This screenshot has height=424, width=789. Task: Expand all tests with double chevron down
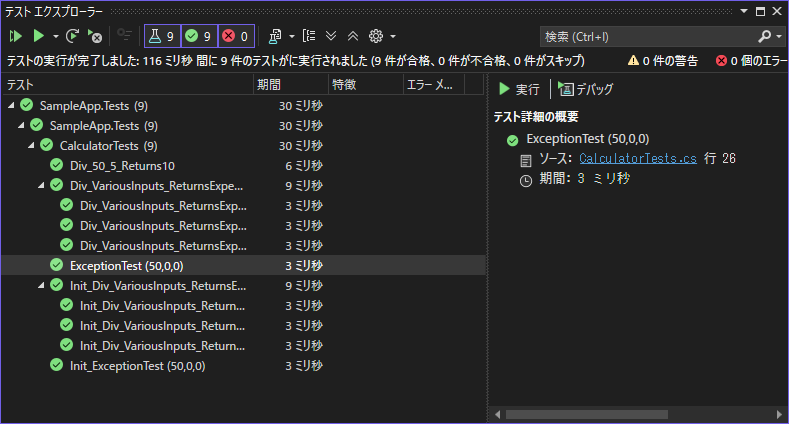pos(331,36)
